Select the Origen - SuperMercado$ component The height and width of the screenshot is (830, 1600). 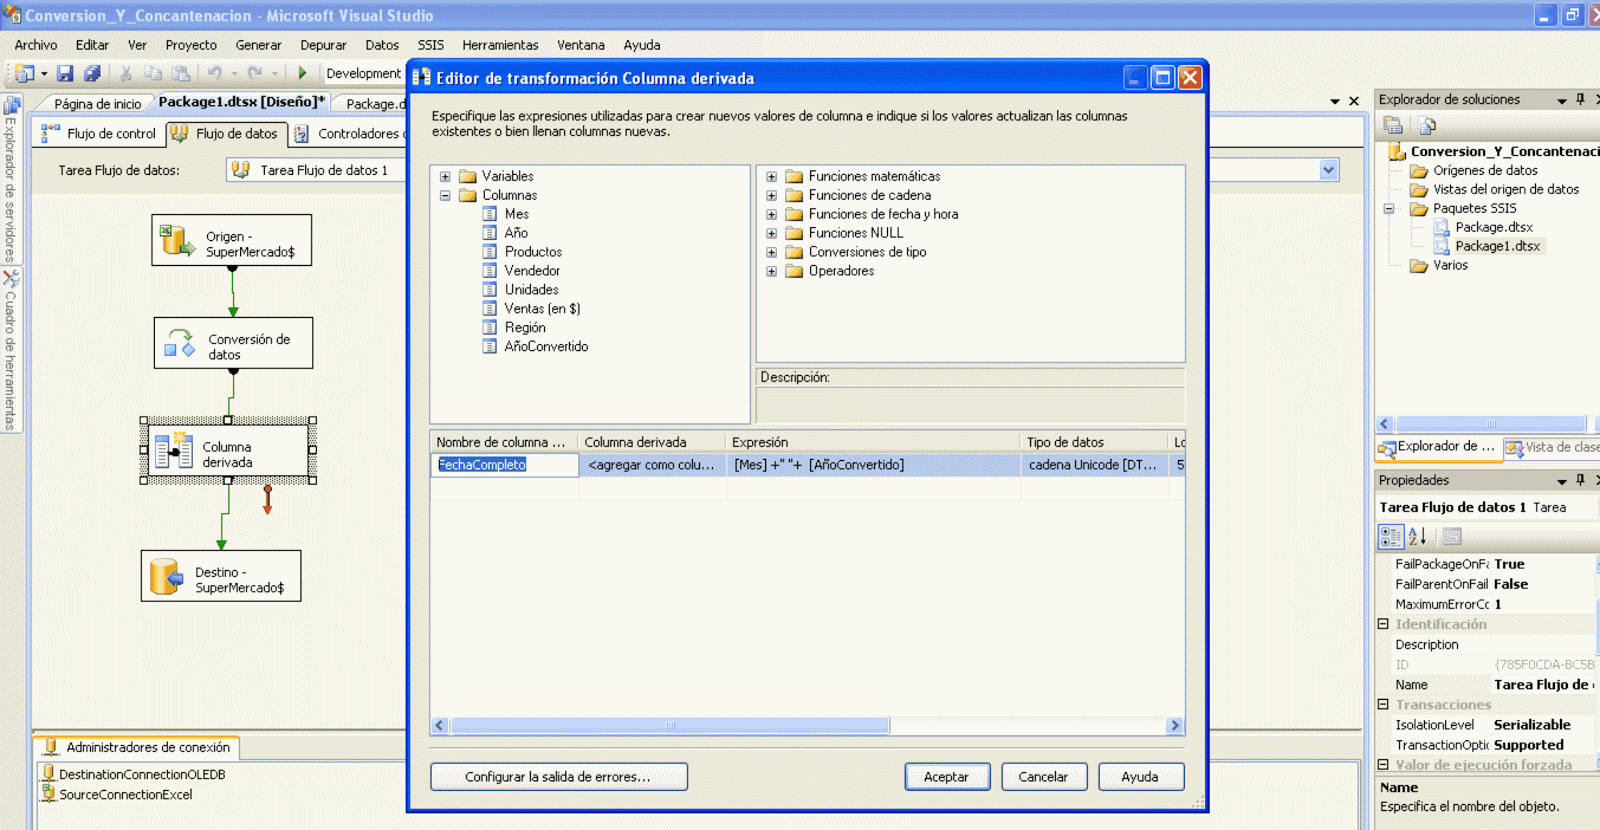(232, 240)
